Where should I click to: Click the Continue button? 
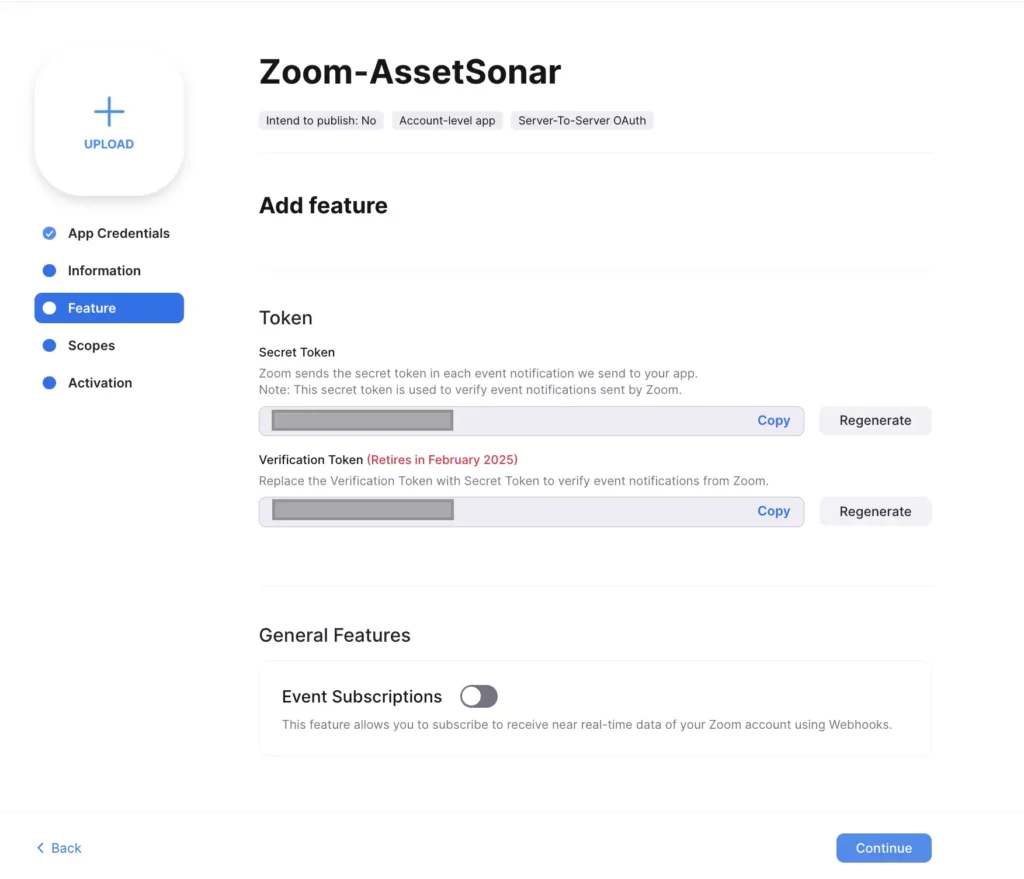pos(883,847)
